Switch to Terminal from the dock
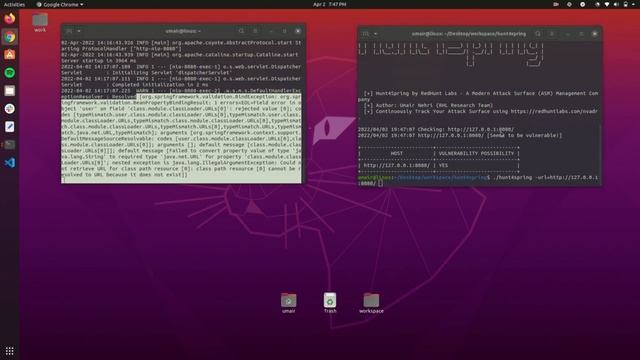 pos(10,144)
